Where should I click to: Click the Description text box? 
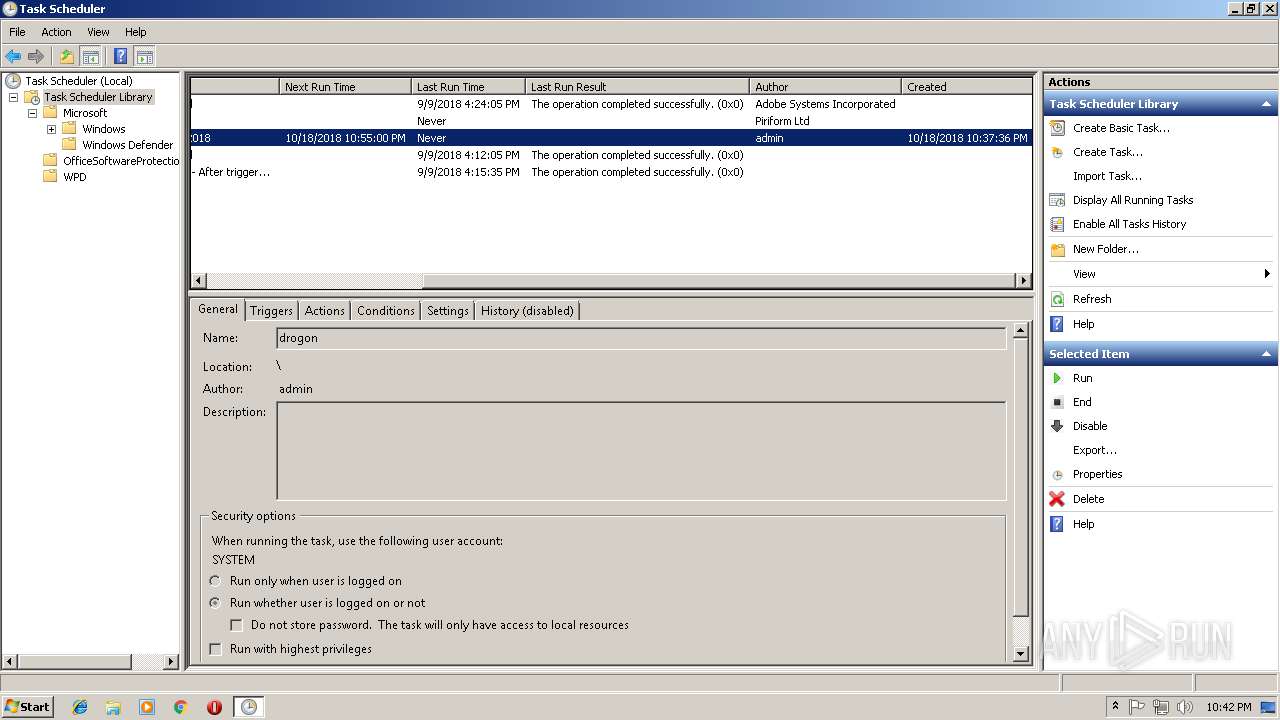[x=641, y=451]
